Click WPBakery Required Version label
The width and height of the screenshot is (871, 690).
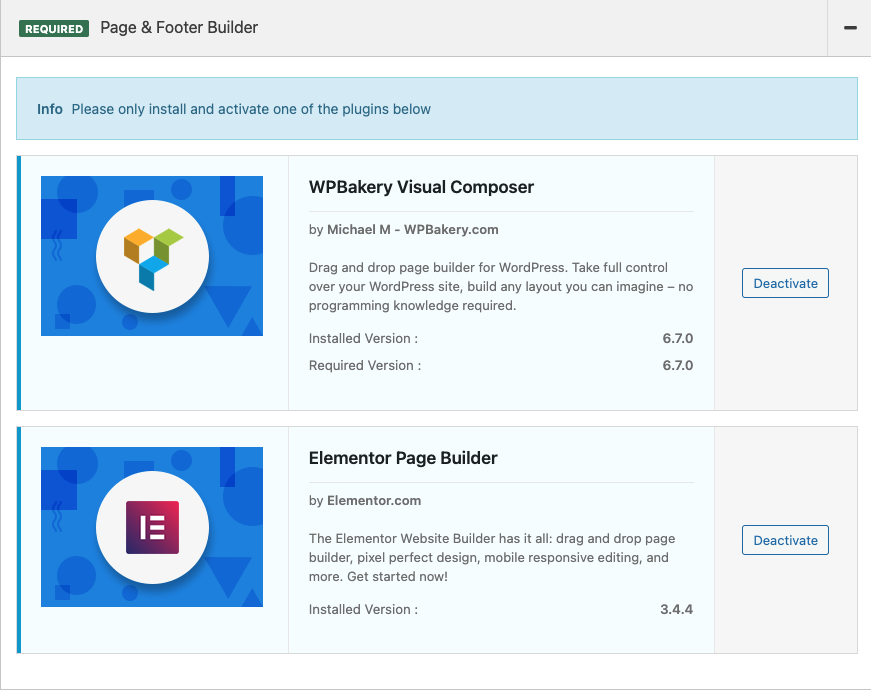[x=364, y=365]
